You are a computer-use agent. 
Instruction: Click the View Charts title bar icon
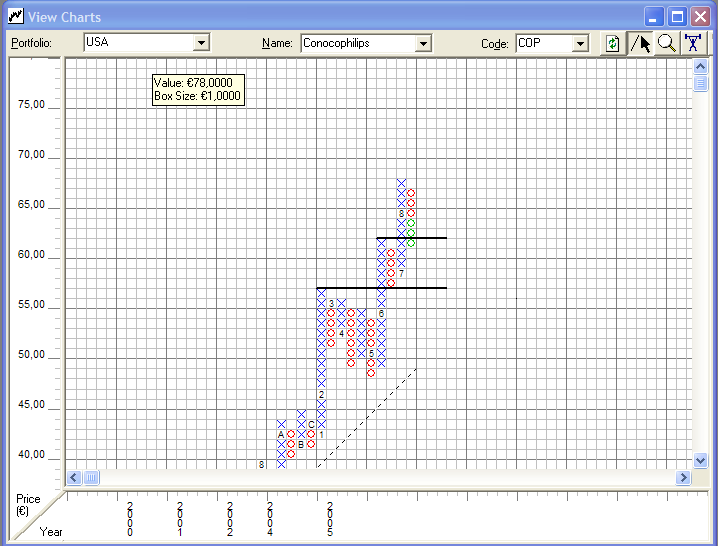14,16
